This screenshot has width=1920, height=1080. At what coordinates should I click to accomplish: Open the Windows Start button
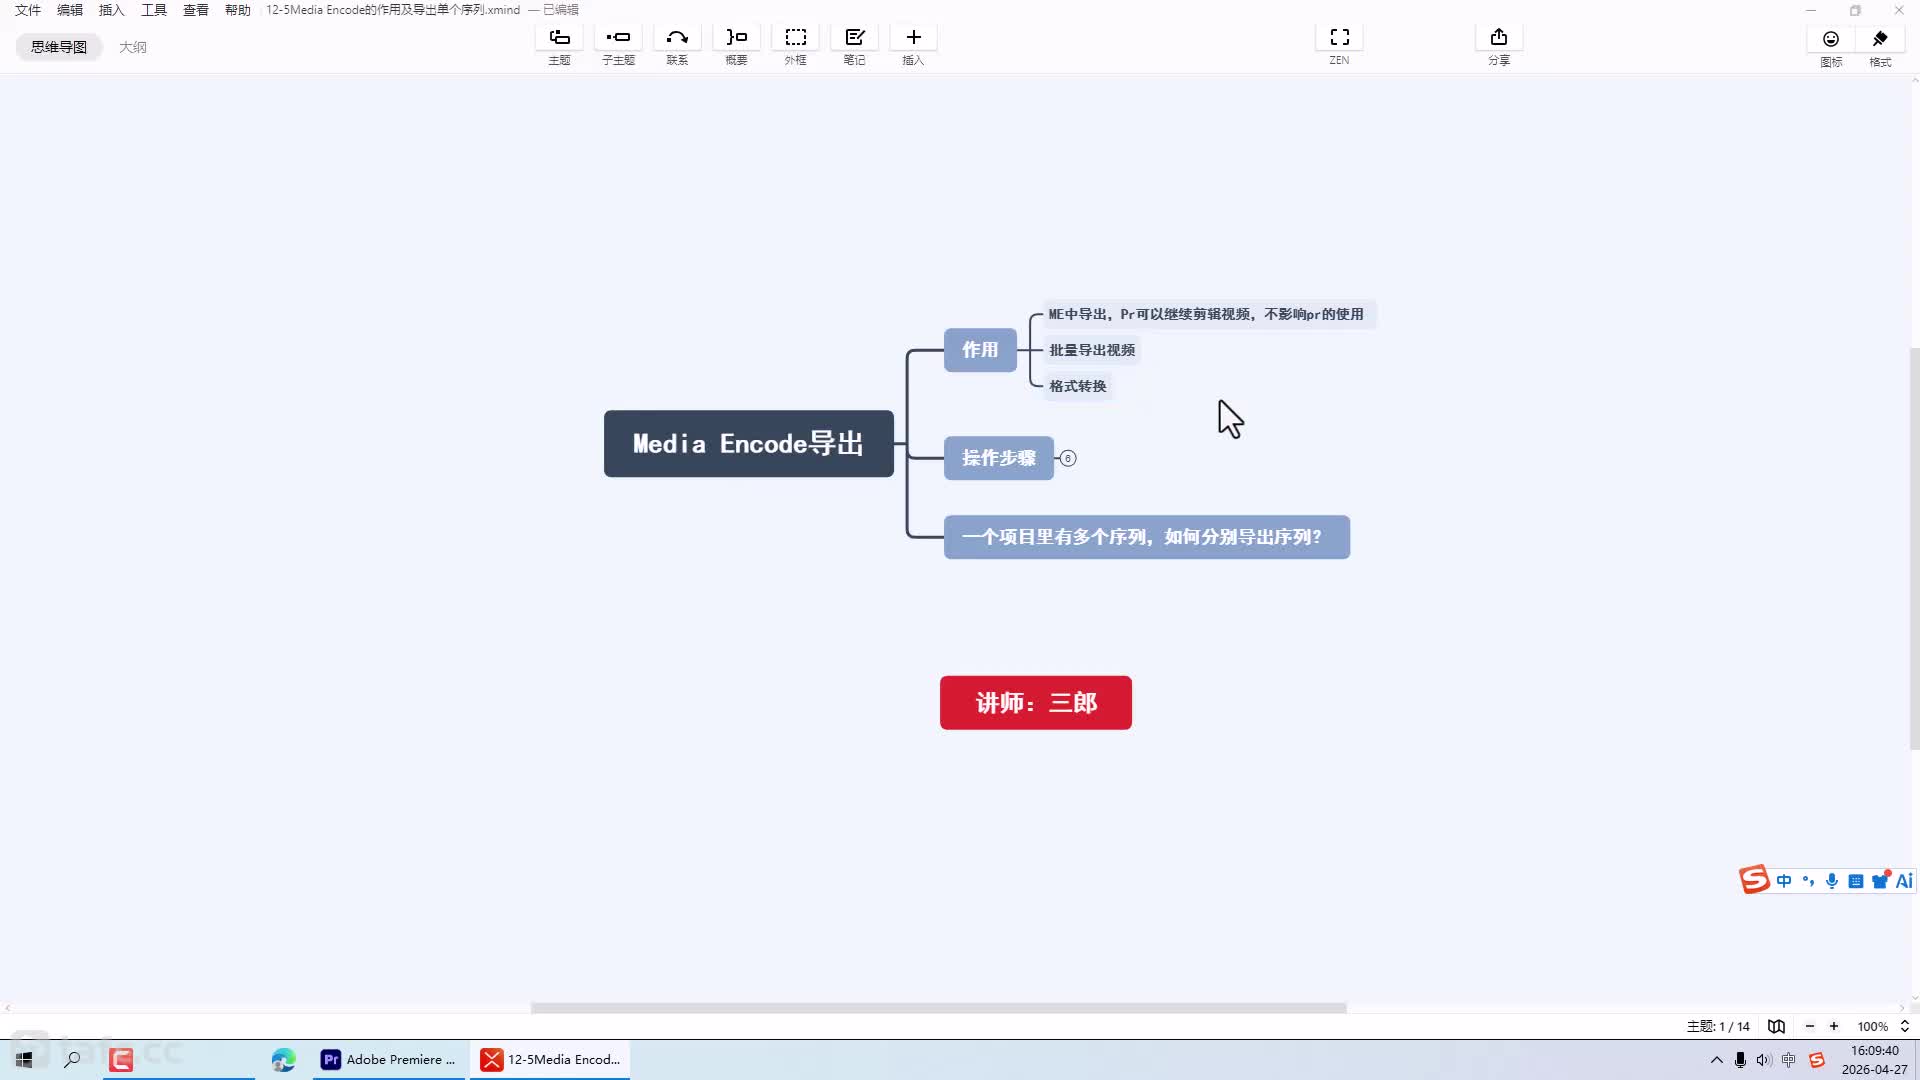pos(24,1059)
